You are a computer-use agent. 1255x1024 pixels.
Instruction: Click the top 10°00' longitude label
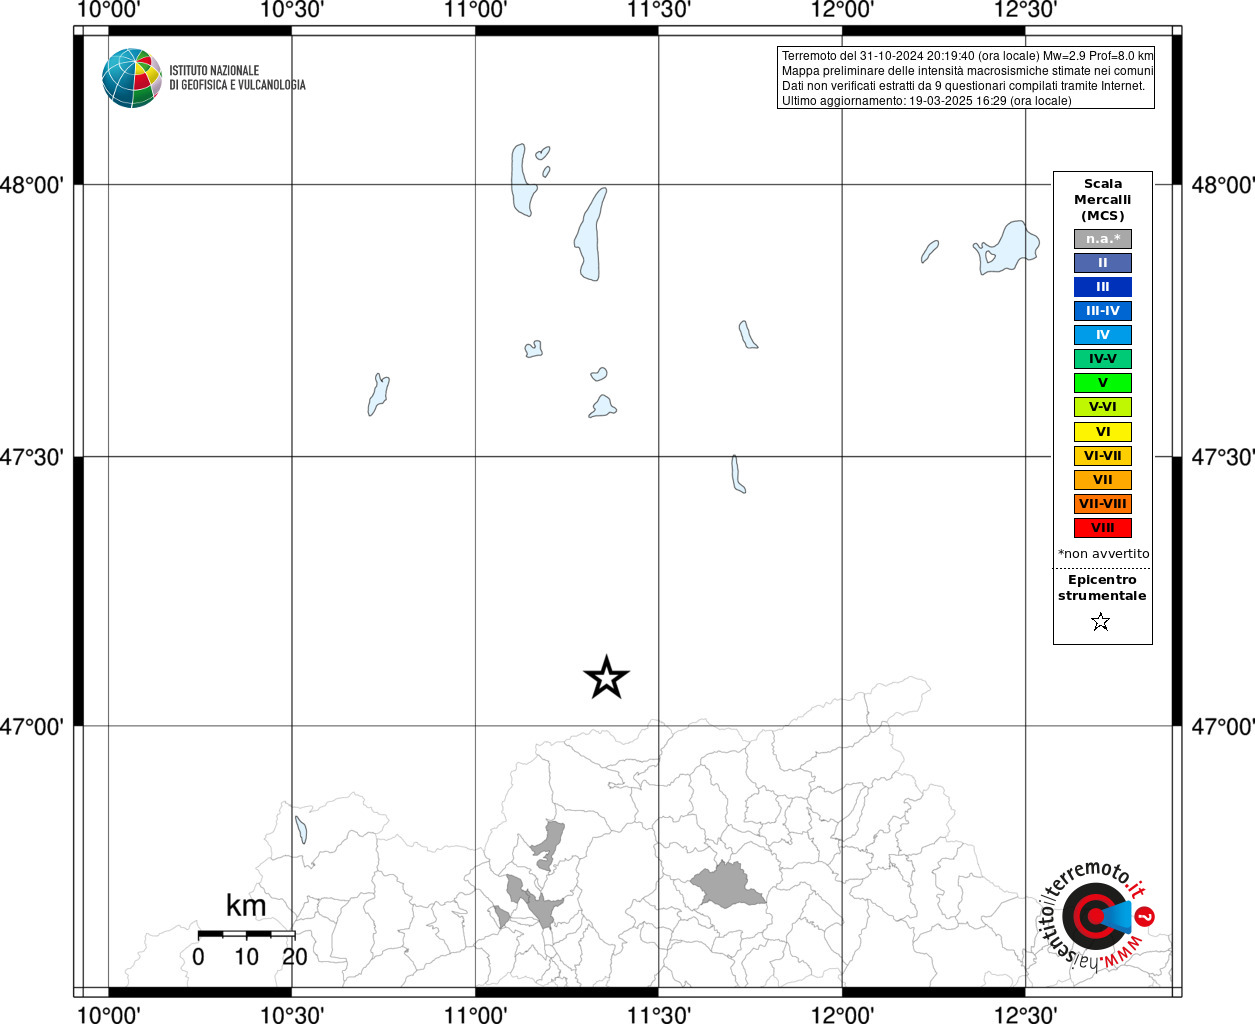pyautogui.click(x=108, y=10)
